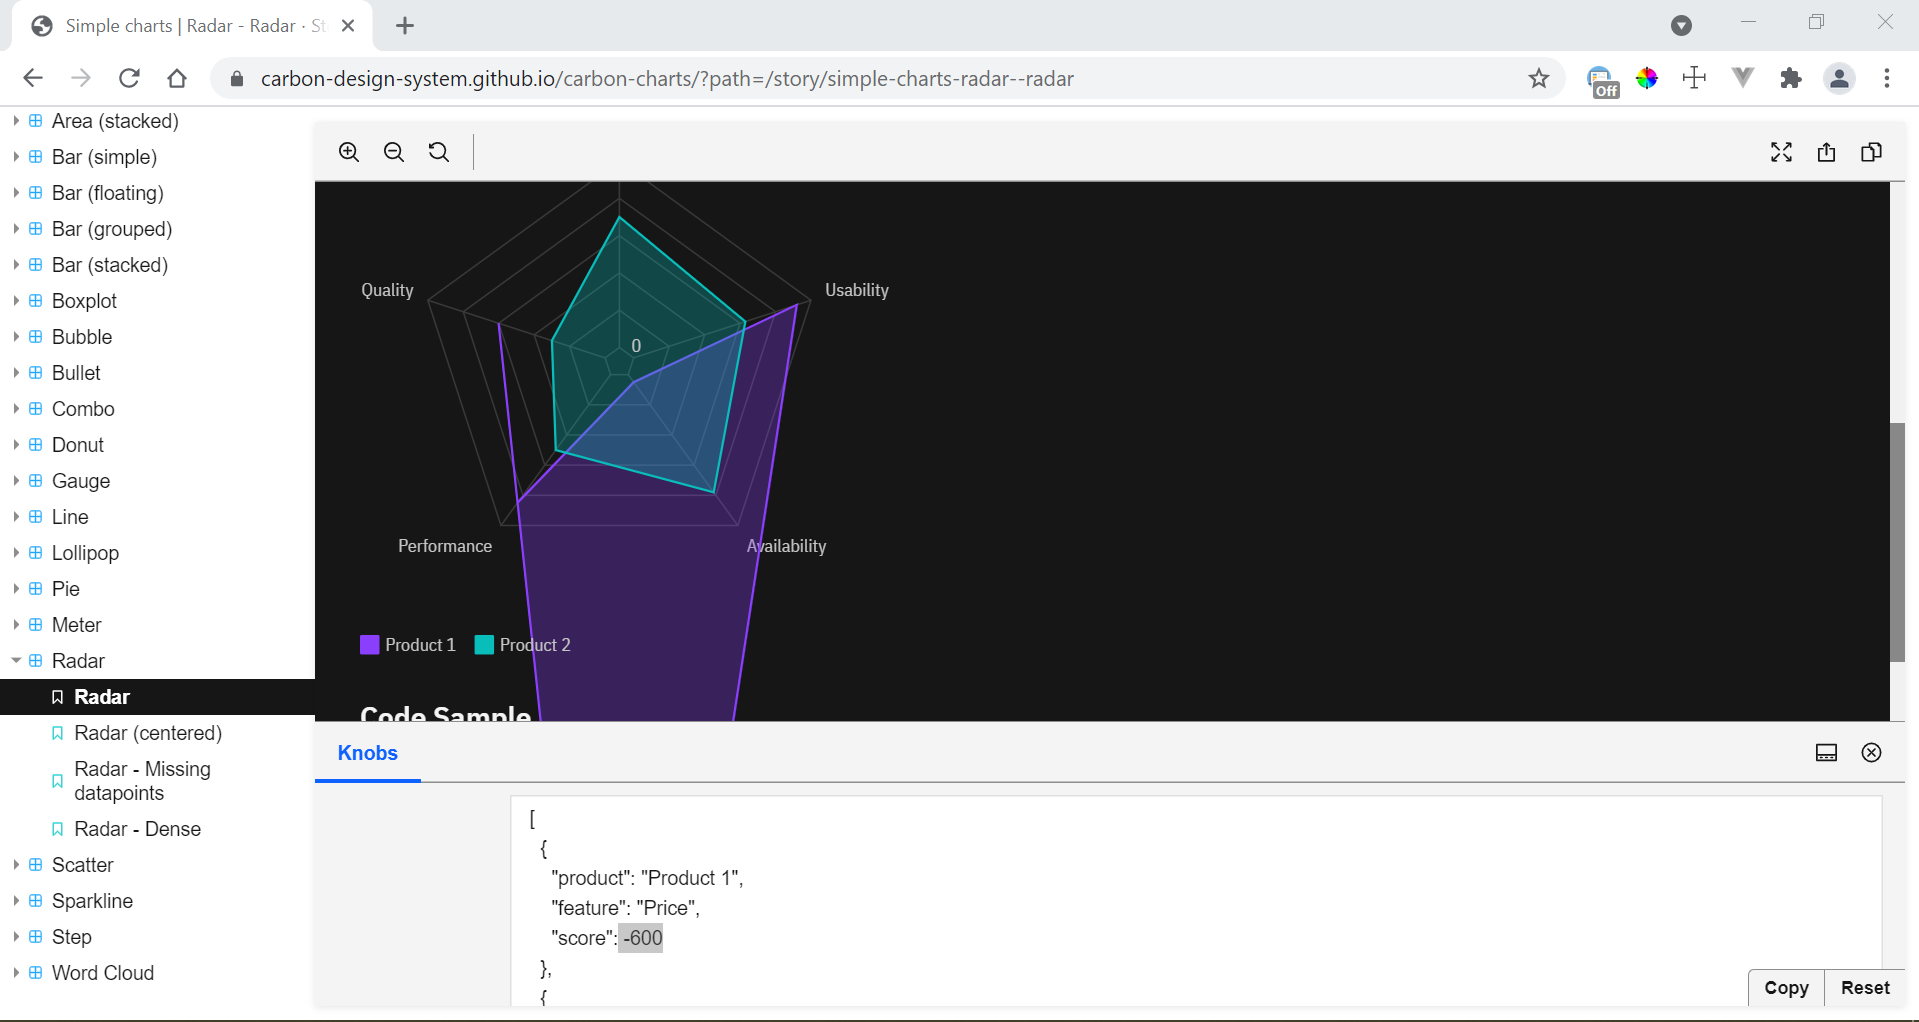Click the zoom in magnifier on chart toolbar
This screenshot has width=1919, height=1022.
click(x=349, y=152)
